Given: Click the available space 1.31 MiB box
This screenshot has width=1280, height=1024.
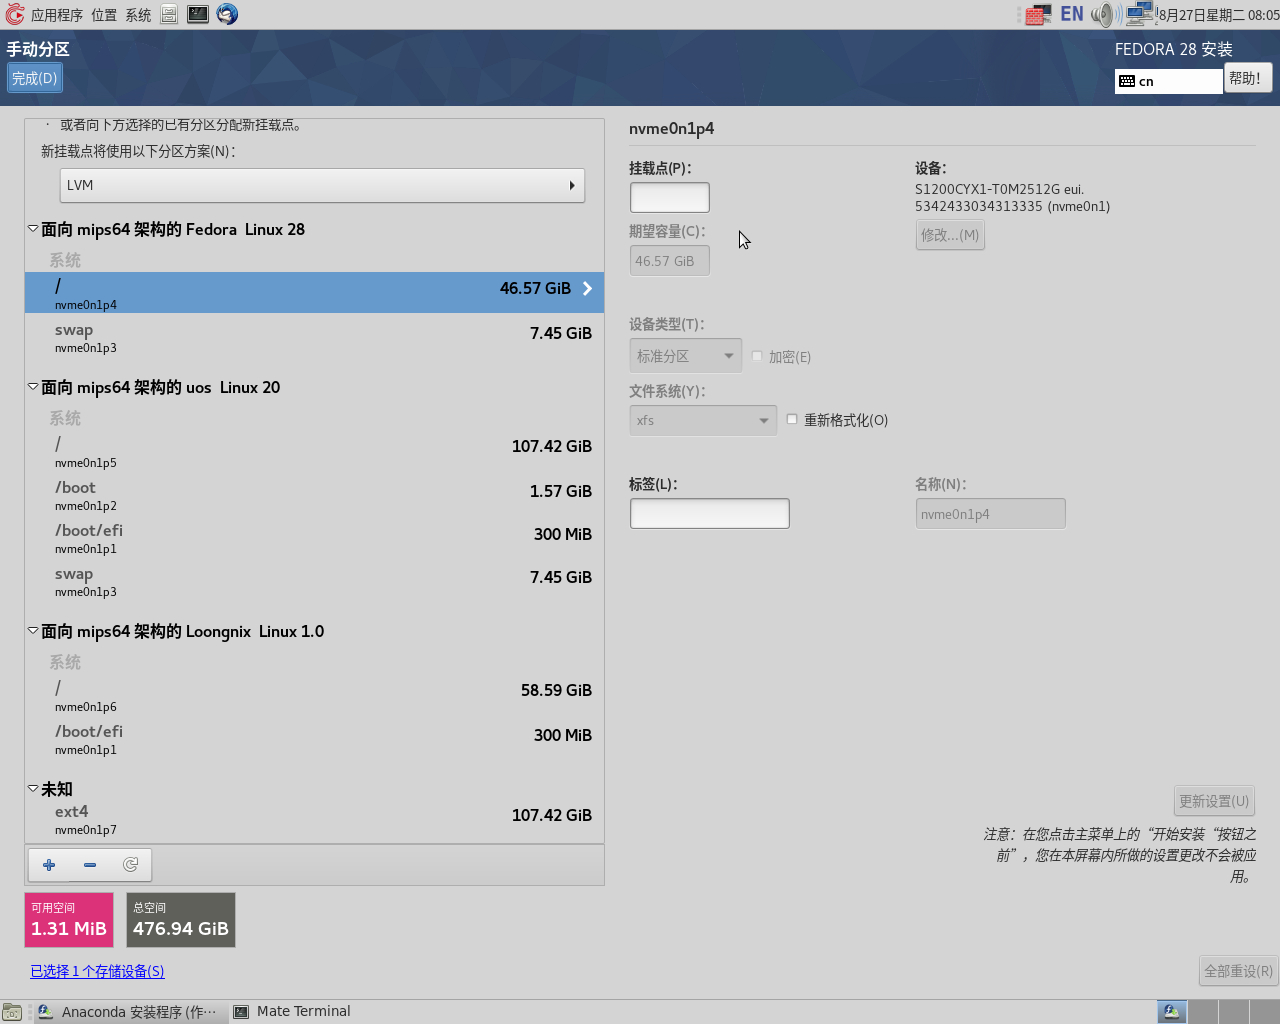Looking at the screenshot, I should pyautogui.click(x=69, y=920).
